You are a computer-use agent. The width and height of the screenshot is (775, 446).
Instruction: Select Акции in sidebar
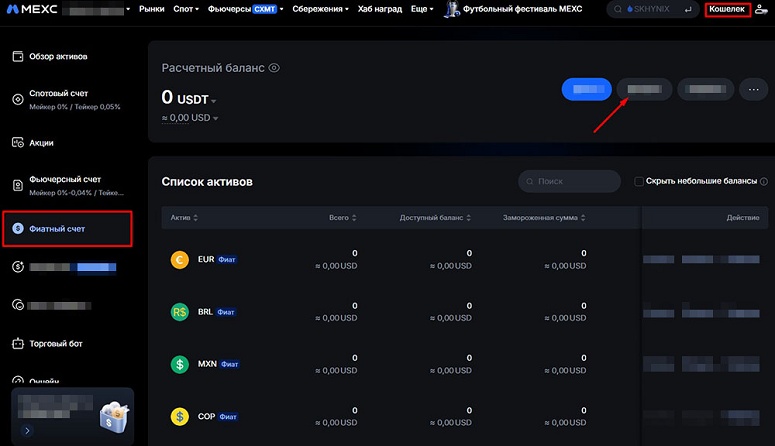tap(42, 143)
